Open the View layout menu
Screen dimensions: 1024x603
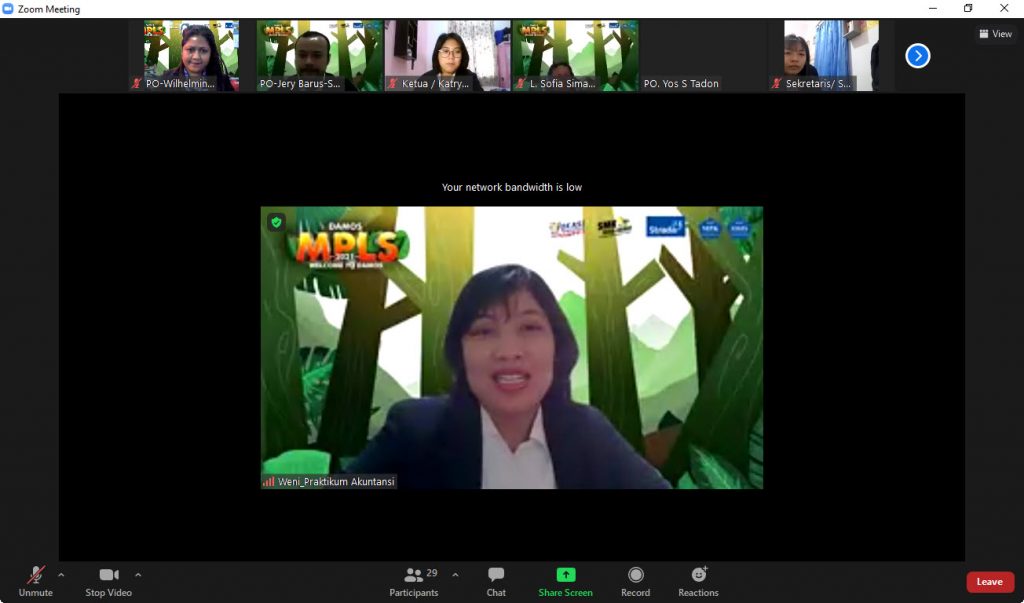coord(996,34)
